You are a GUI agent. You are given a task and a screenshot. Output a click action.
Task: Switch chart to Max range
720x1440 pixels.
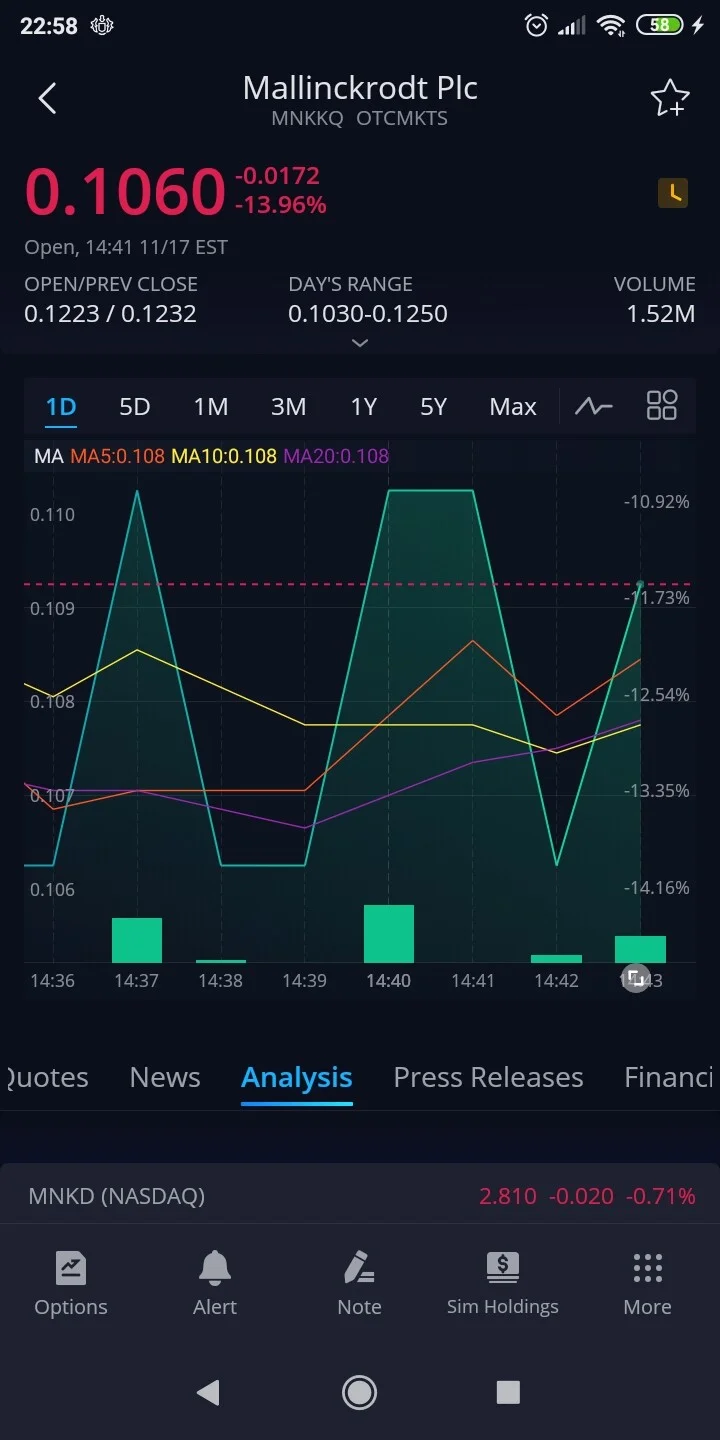[513, 407]
